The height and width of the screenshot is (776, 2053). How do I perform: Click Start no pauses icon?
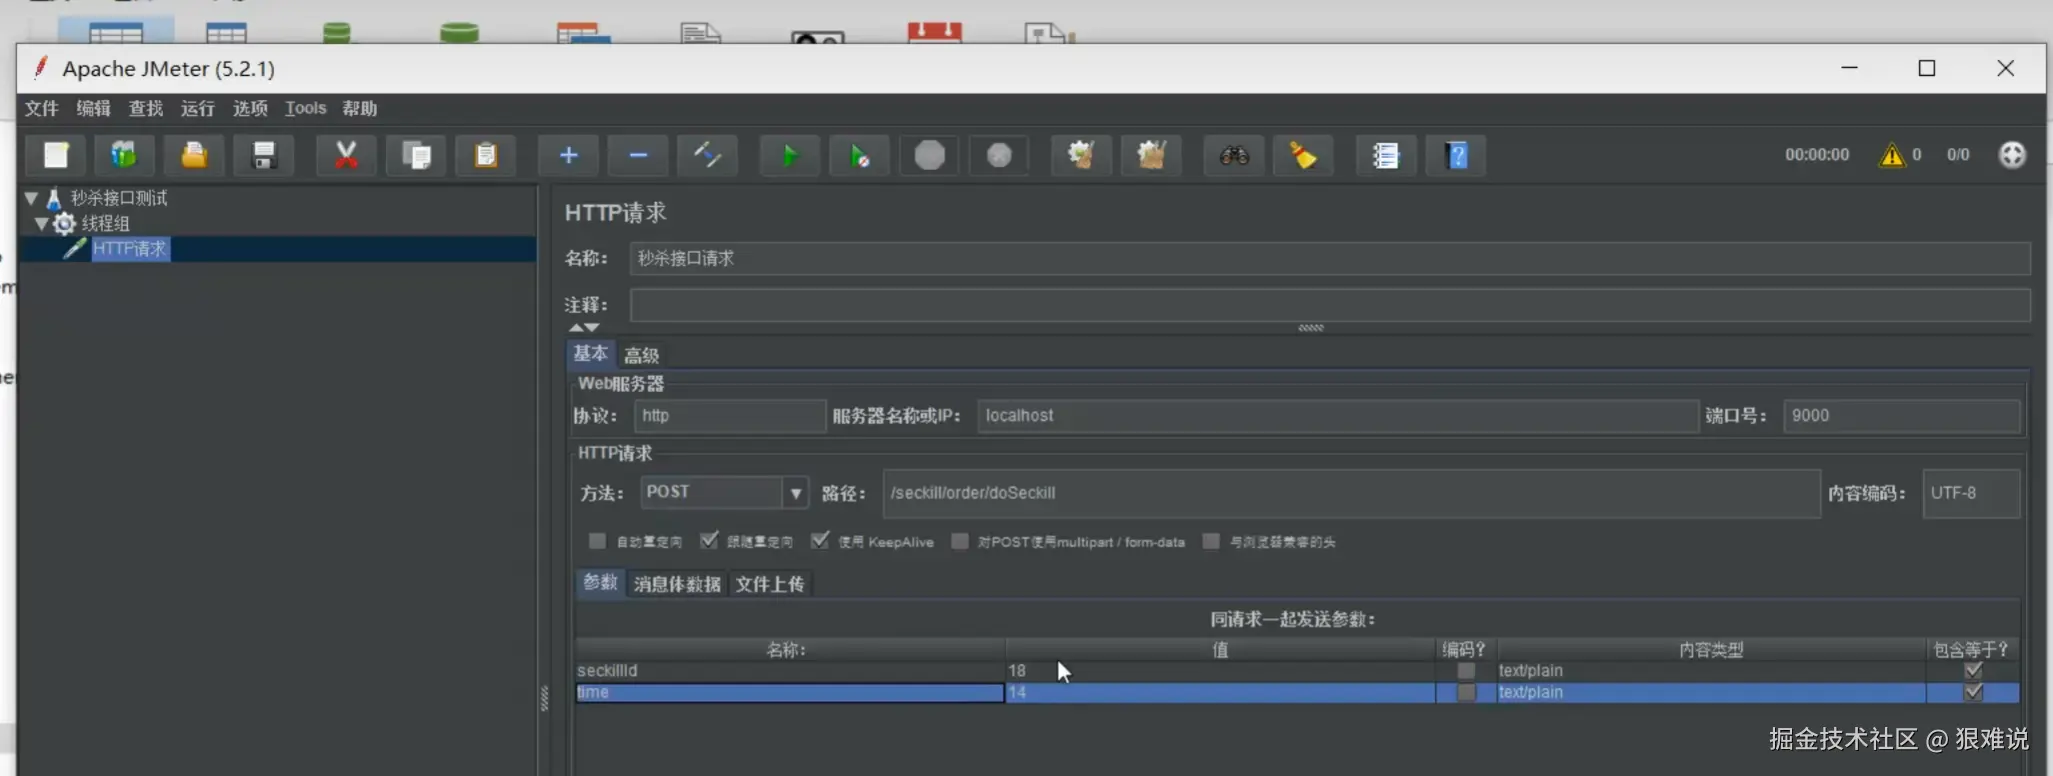coord(860,155)
